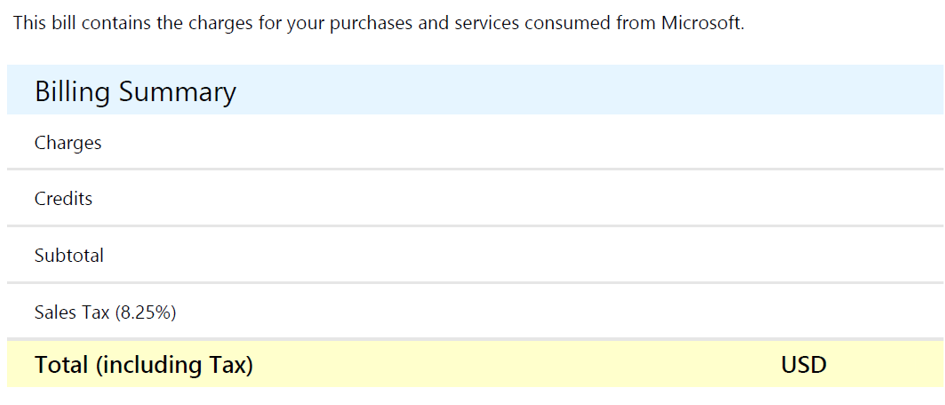Screen dimensions: 945x405
Task: Click the word Billing in the blue header
Action: [72, 93]
